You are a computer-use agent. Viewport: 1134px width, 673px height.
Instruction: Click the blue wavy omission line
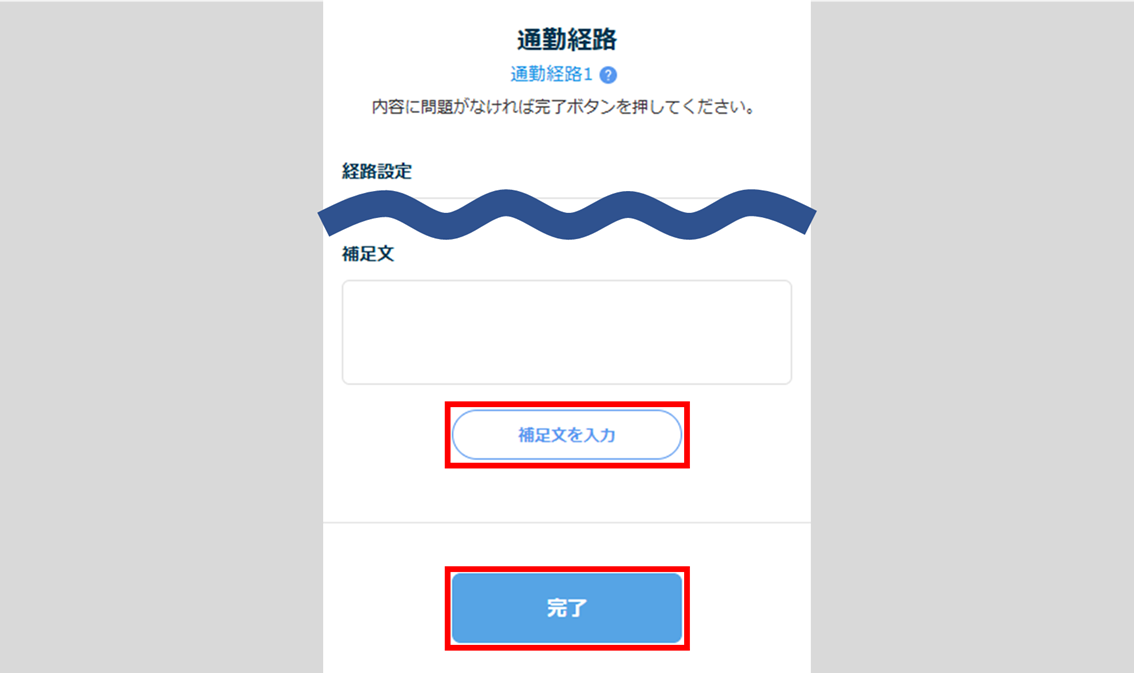[566, 214]
